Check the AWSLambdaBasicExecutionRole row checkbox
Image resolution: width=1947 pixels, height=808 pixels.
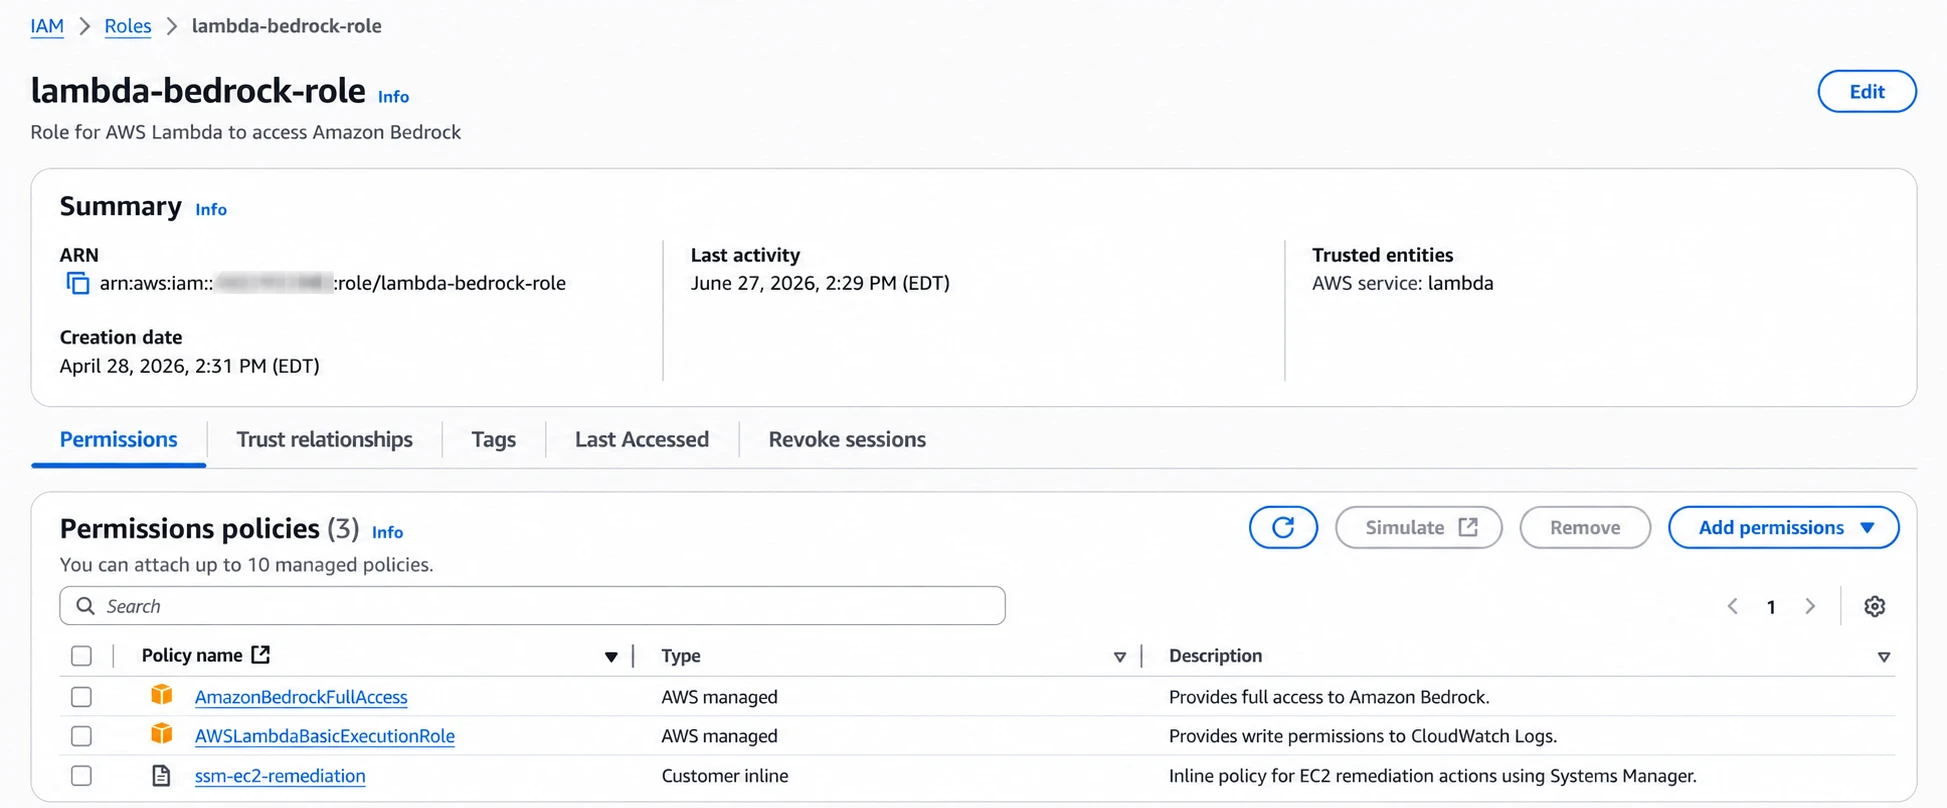coord(82,736)
